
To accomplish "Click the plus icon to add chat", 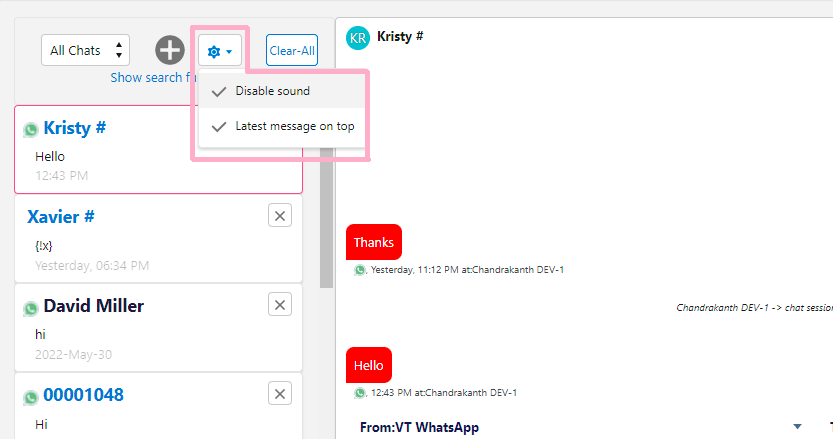I will (170, 50).
